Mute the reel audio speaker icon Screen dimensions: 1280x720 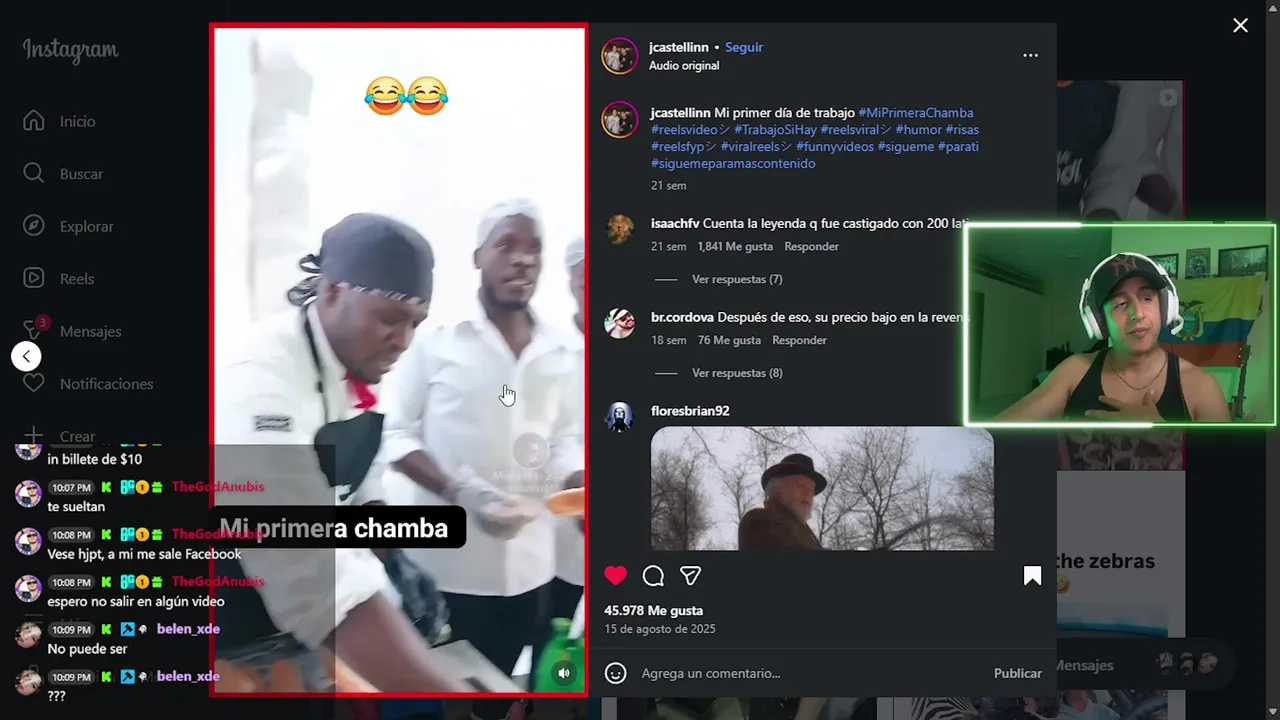[x=564, y=673]
